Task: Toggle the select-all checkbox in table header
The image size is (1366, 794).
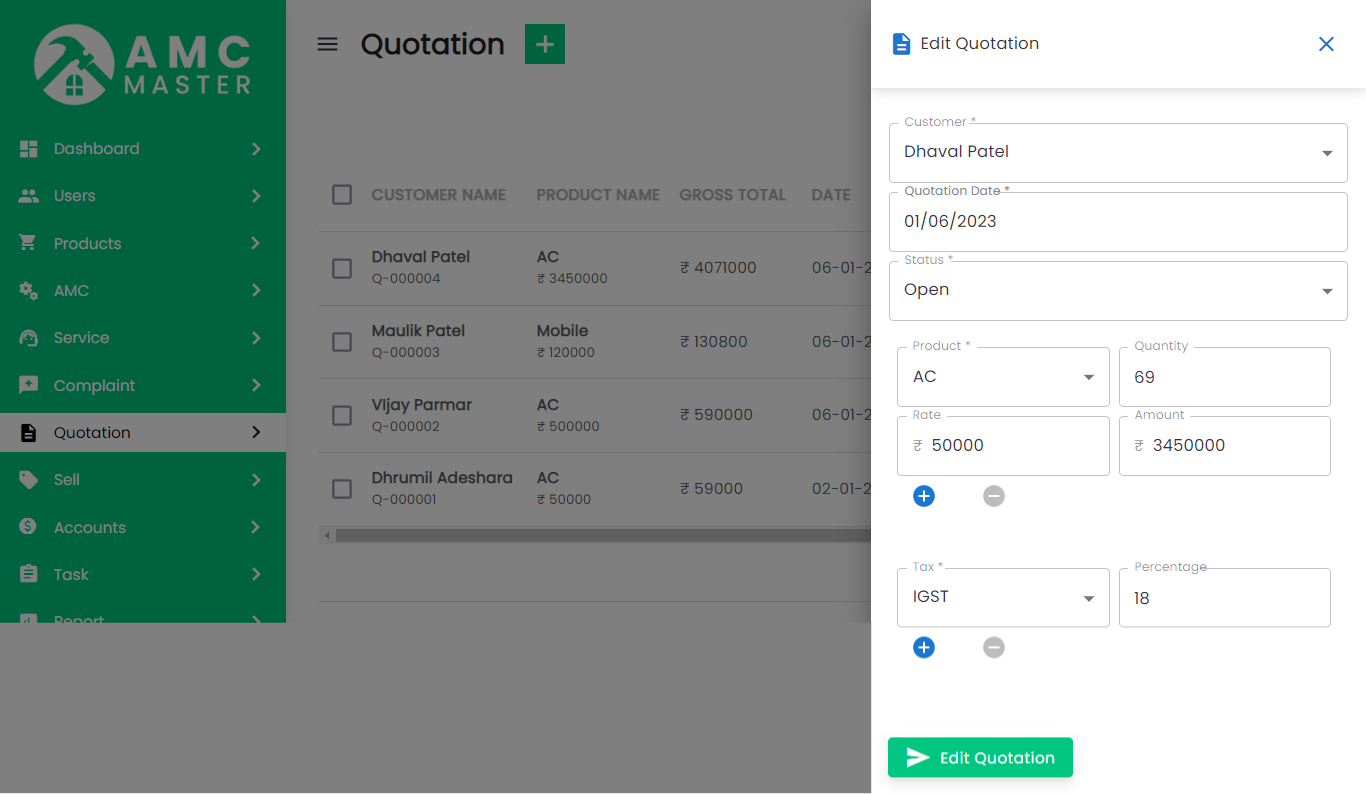Action: click(342, 195)
